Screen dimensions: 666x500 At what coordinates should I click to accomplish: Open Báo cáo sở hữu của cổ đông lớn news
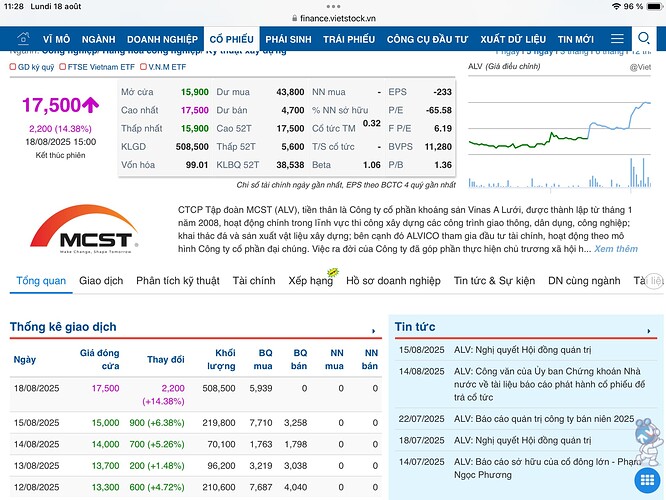tap(547, 468)
